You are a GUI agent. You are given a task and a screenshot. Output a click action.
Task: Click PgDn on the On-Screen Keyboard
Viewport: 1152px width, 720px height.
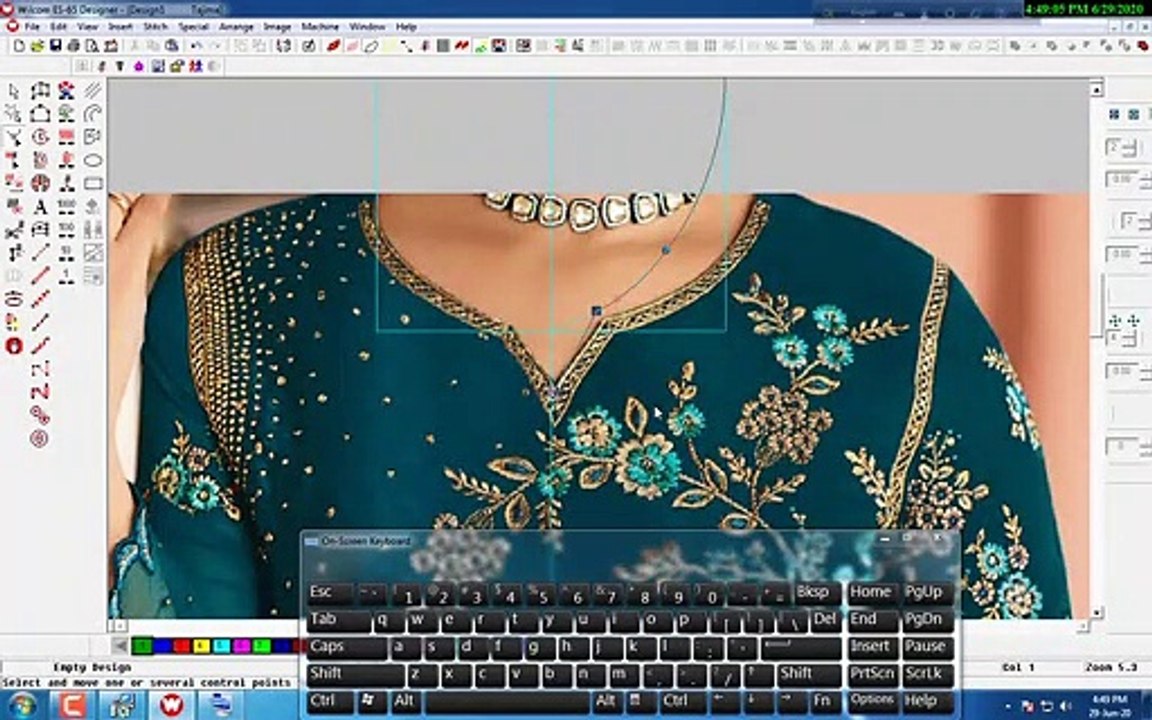pos(928,620)
